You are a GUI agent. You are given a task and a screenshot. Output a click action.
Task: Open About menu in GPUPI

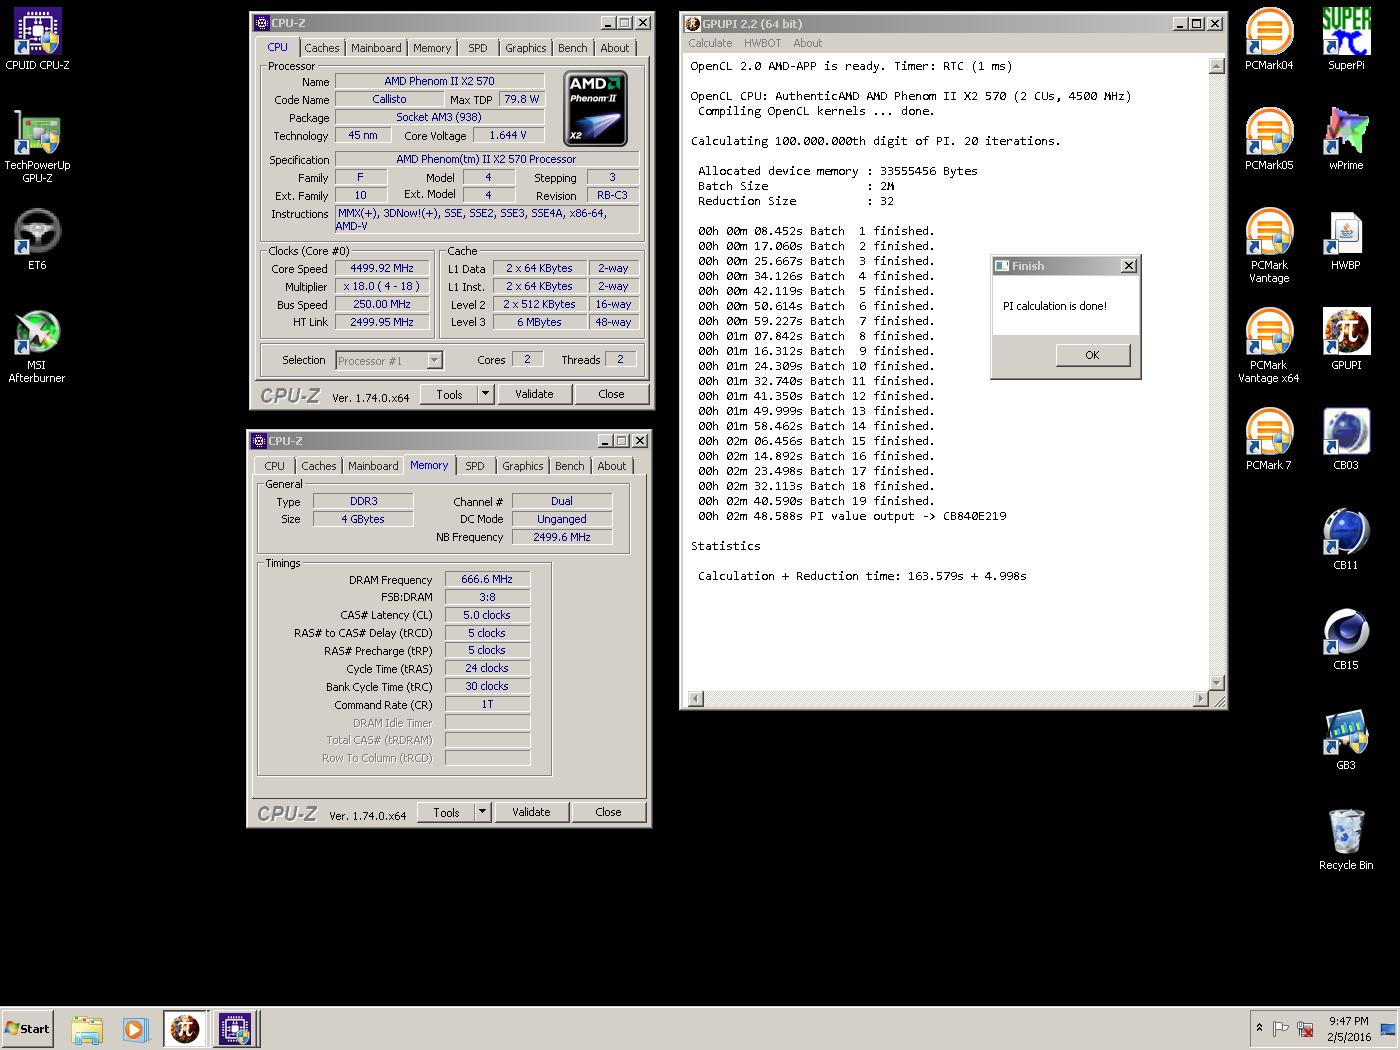tap(808, 43)
